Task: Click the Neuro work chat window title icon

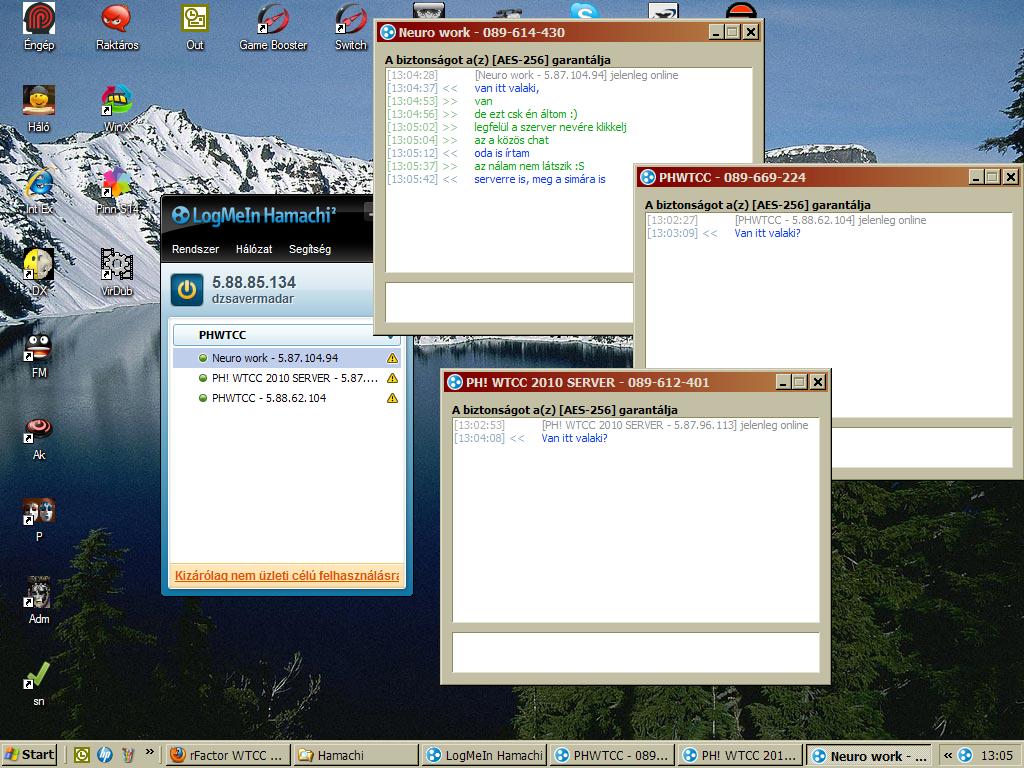Action: [388, 32]
